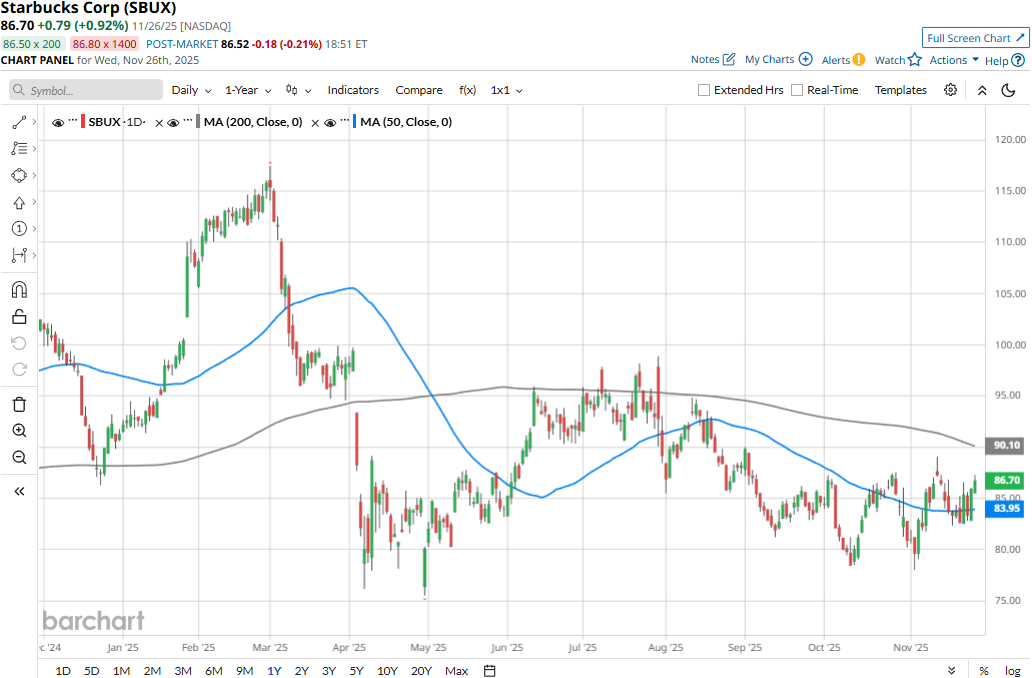Image resolution: width=1032 pixels, height=678 pixels.
Task: Switch to dark mode moon icon
Action: click(x=1008, y=90)
